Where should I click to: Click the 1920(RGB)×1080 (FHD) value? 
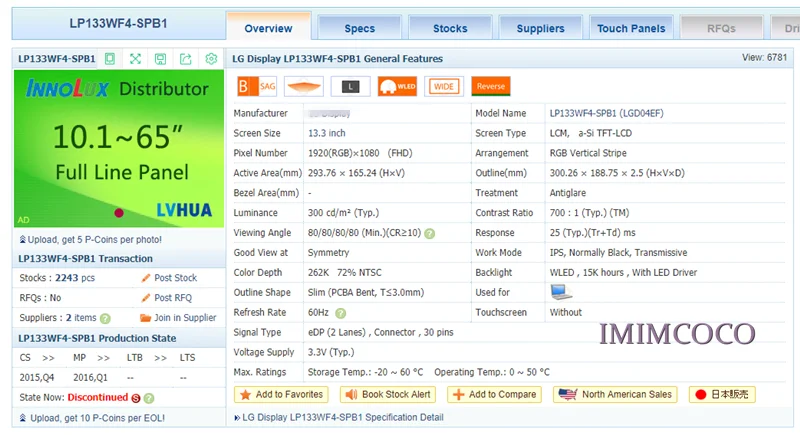(360, 153)
